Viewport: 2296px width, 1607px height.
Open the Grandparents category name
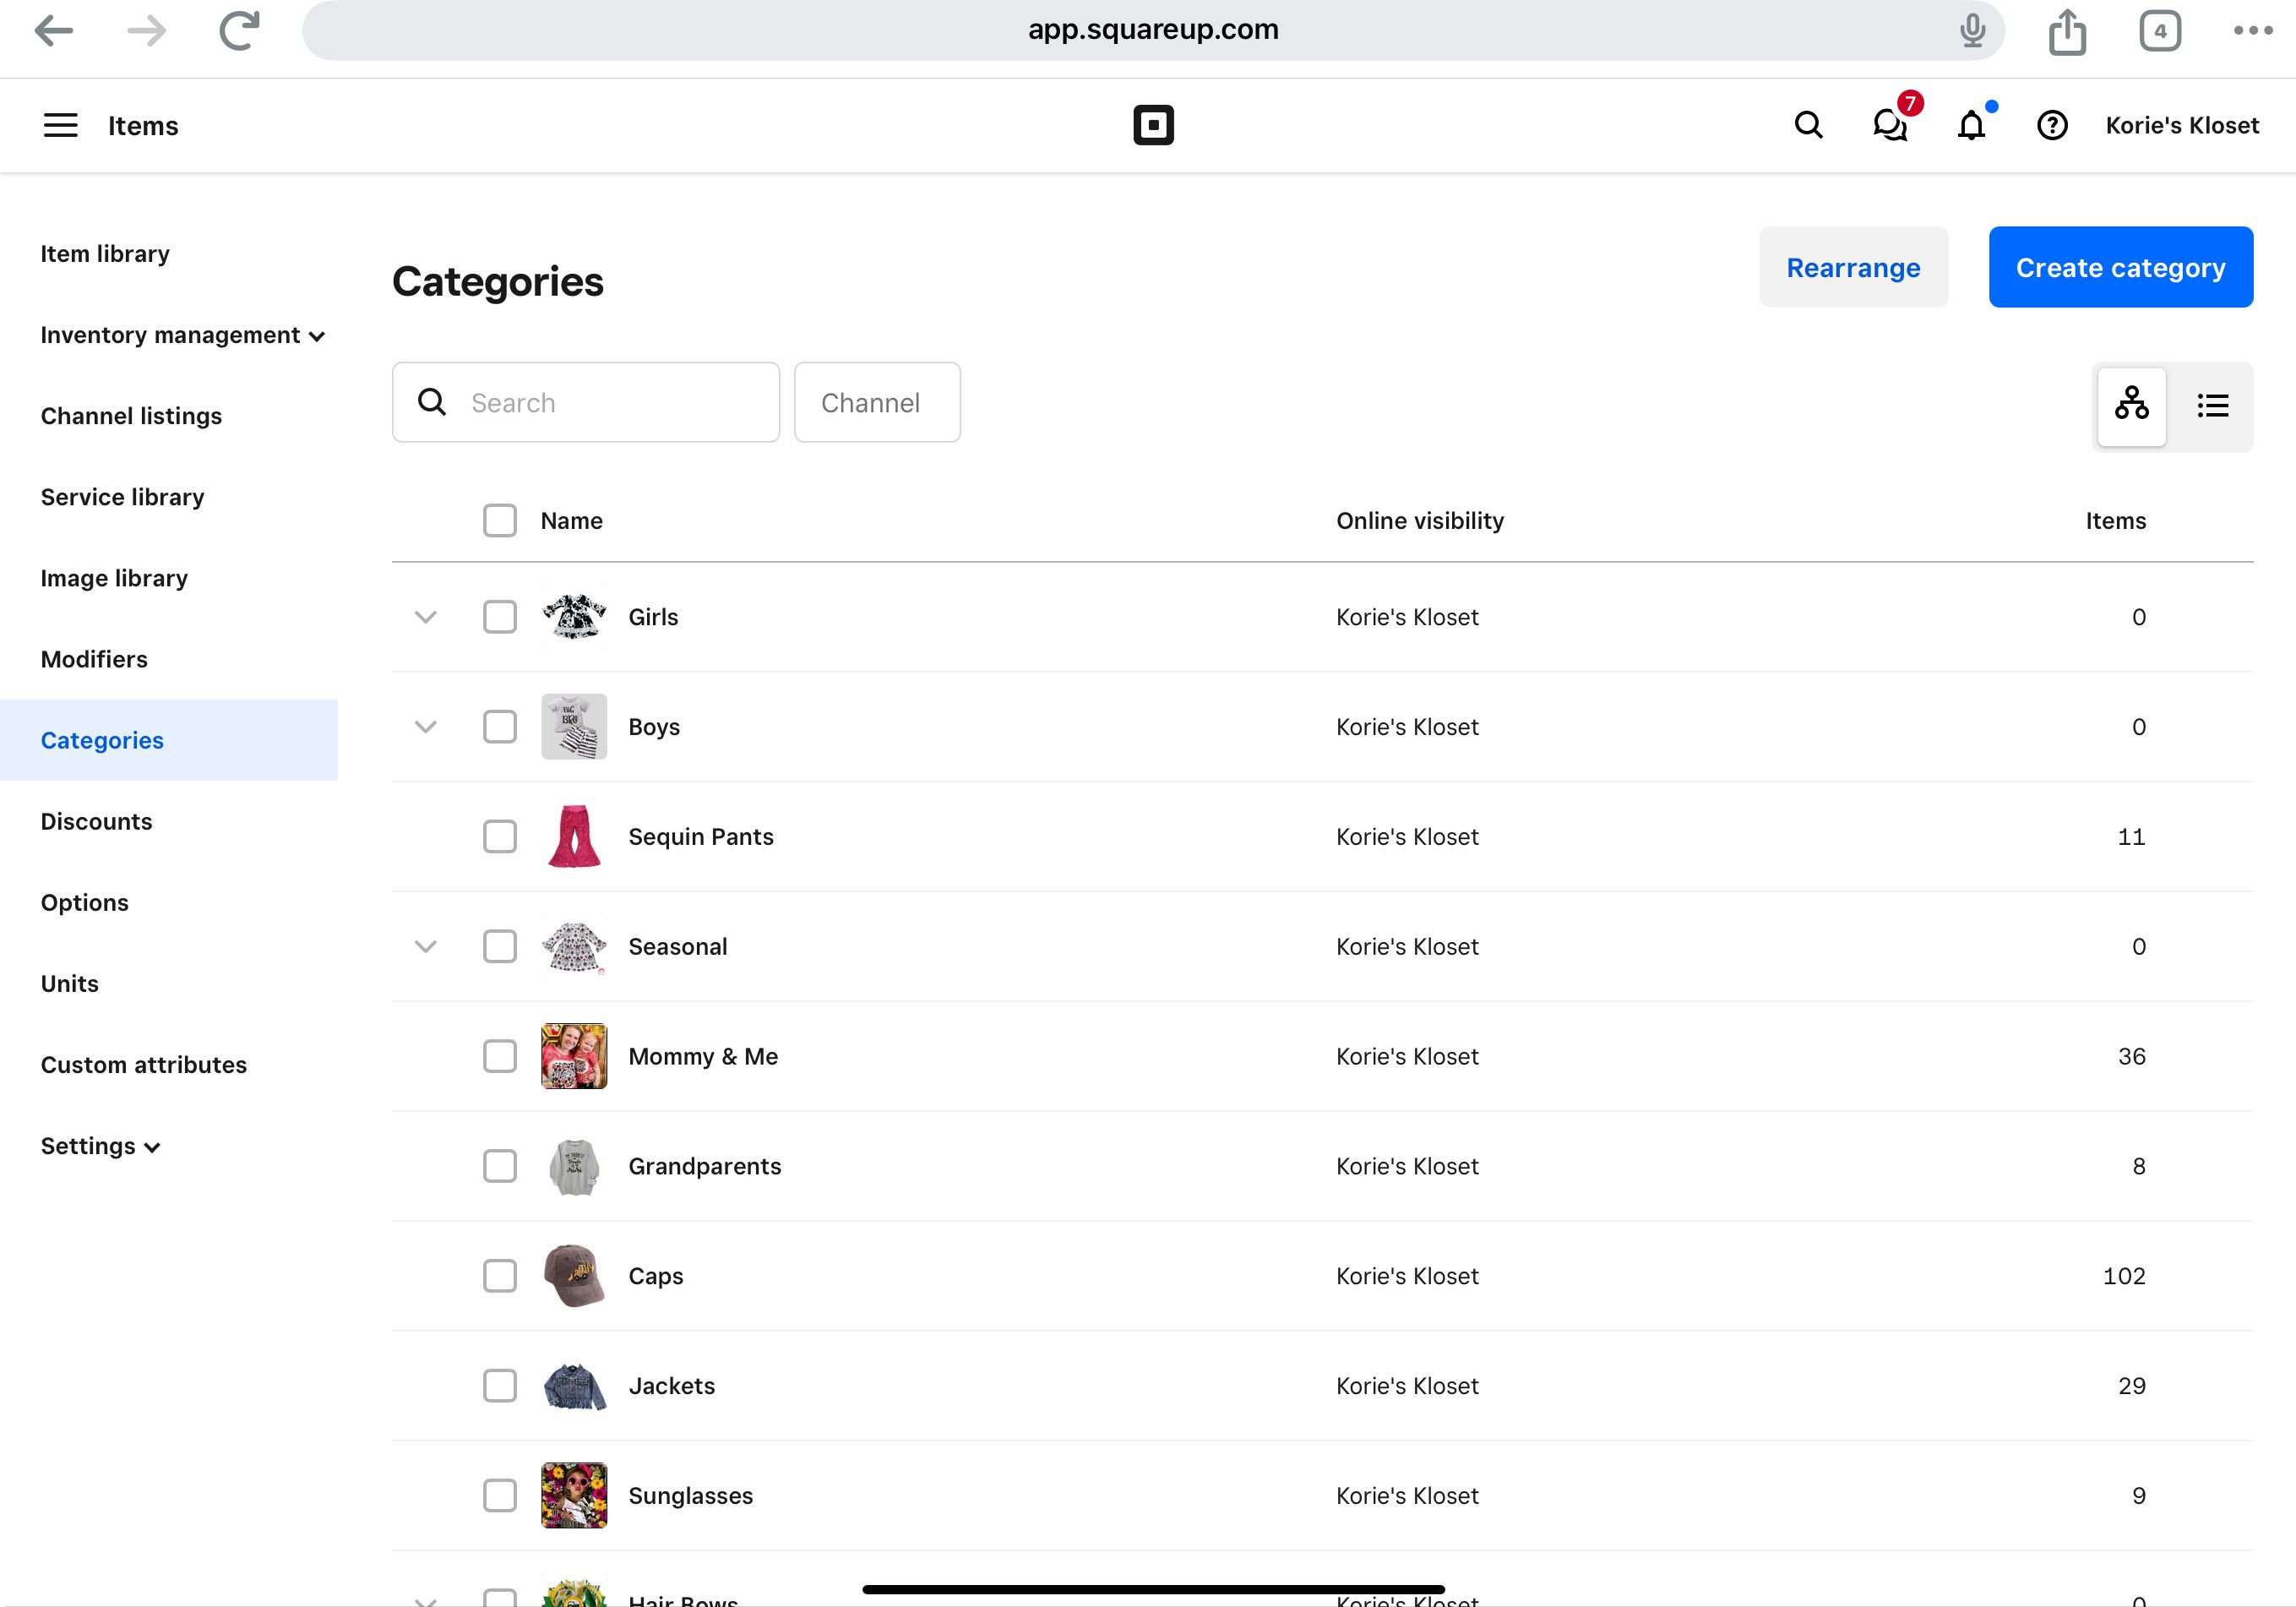click(704, 1166)
